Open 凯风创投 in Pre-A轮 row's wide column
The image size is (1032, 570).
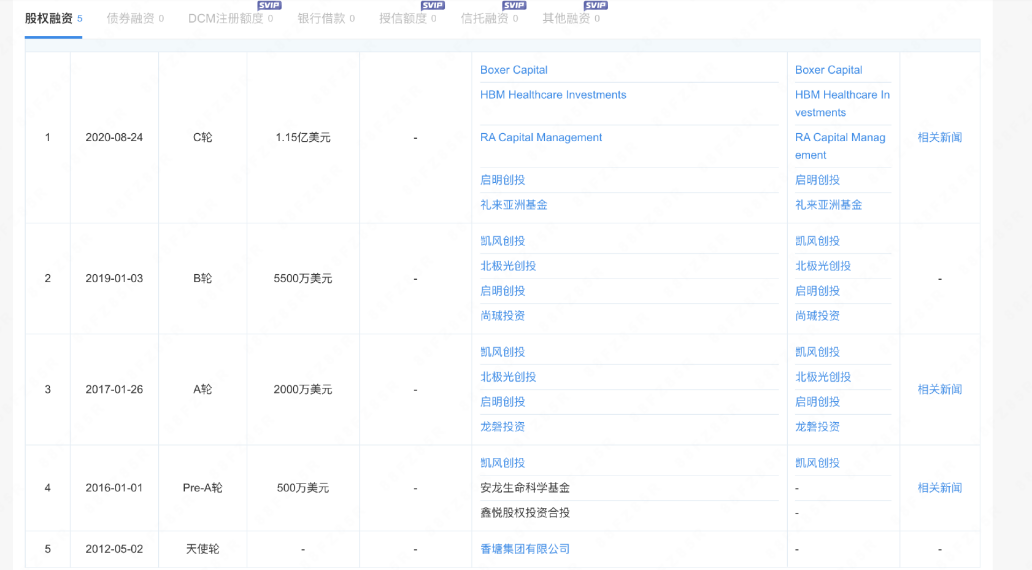(x=502, y=463)
